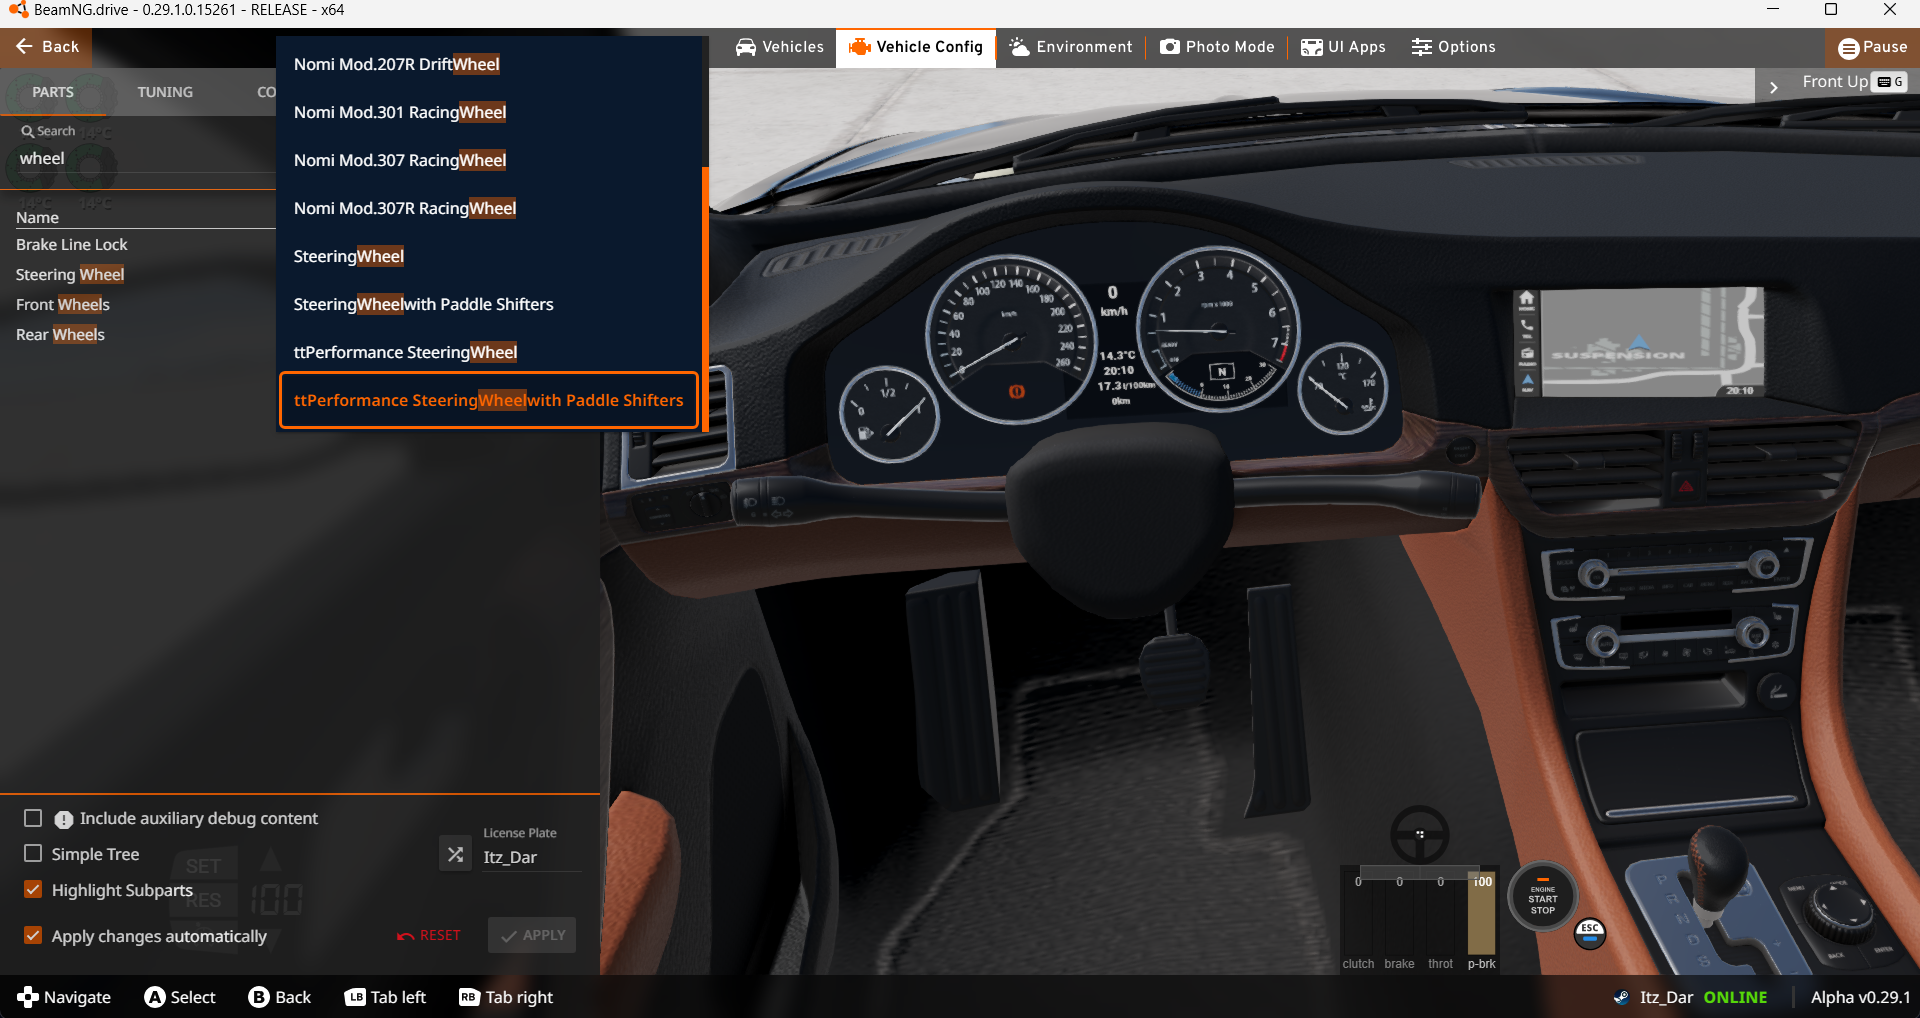The image size is (1920, 1018).
Task: Enable the Simple Tree checkbox
Action: [x=33, y=854]
